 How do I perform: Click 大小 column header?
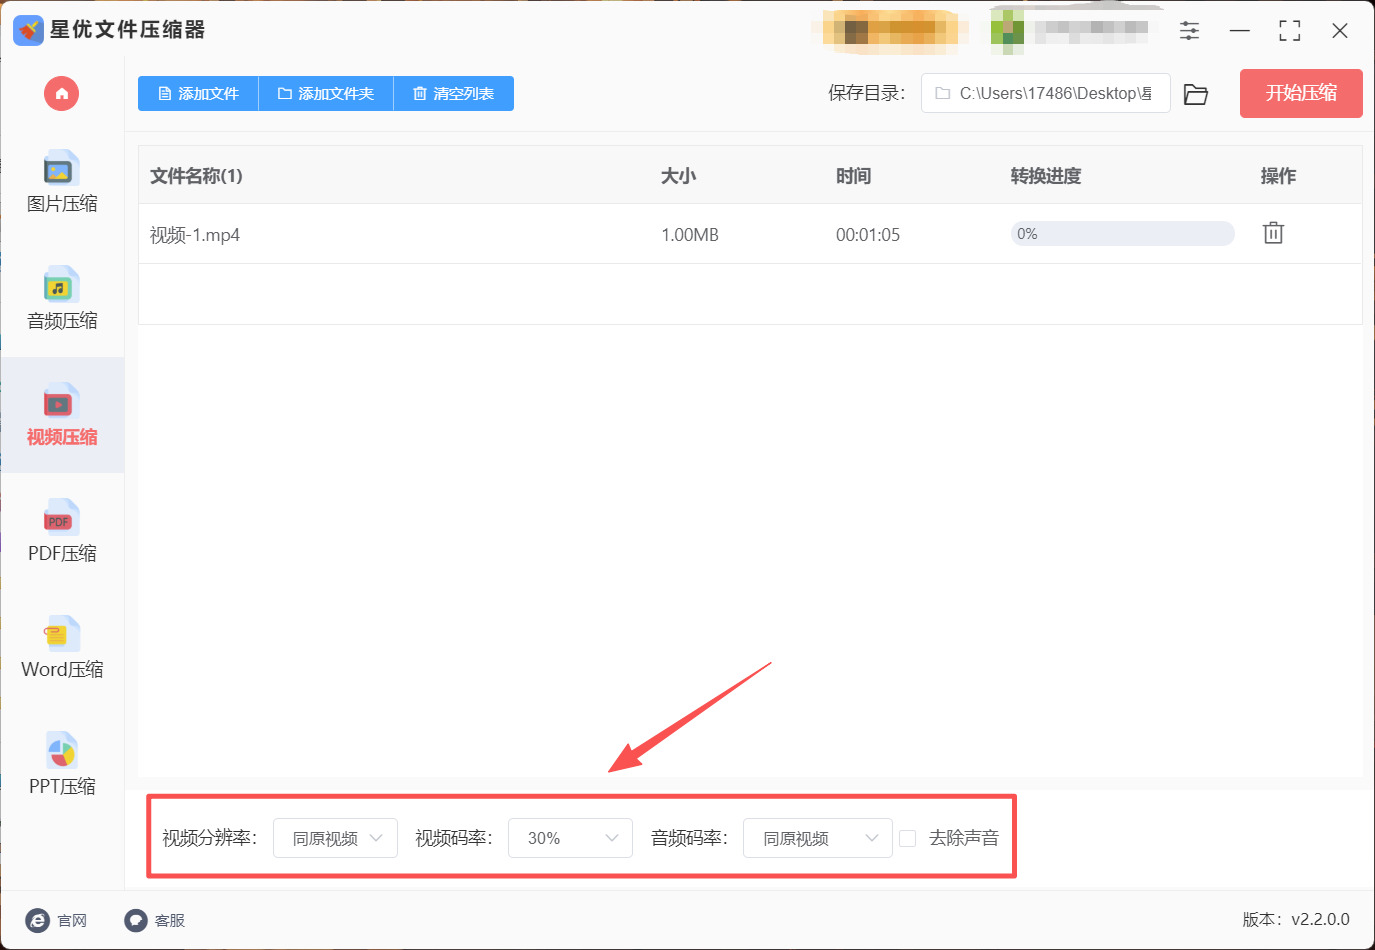coord(678,176)
